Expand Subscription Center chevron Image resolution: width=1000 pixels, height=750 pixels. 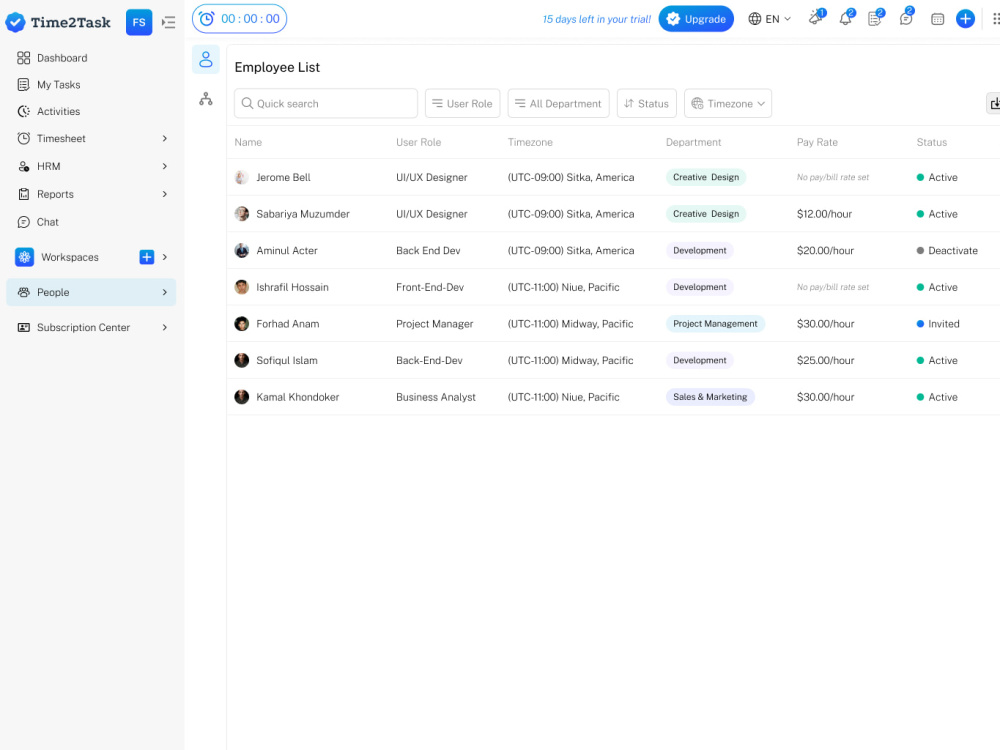165,327
